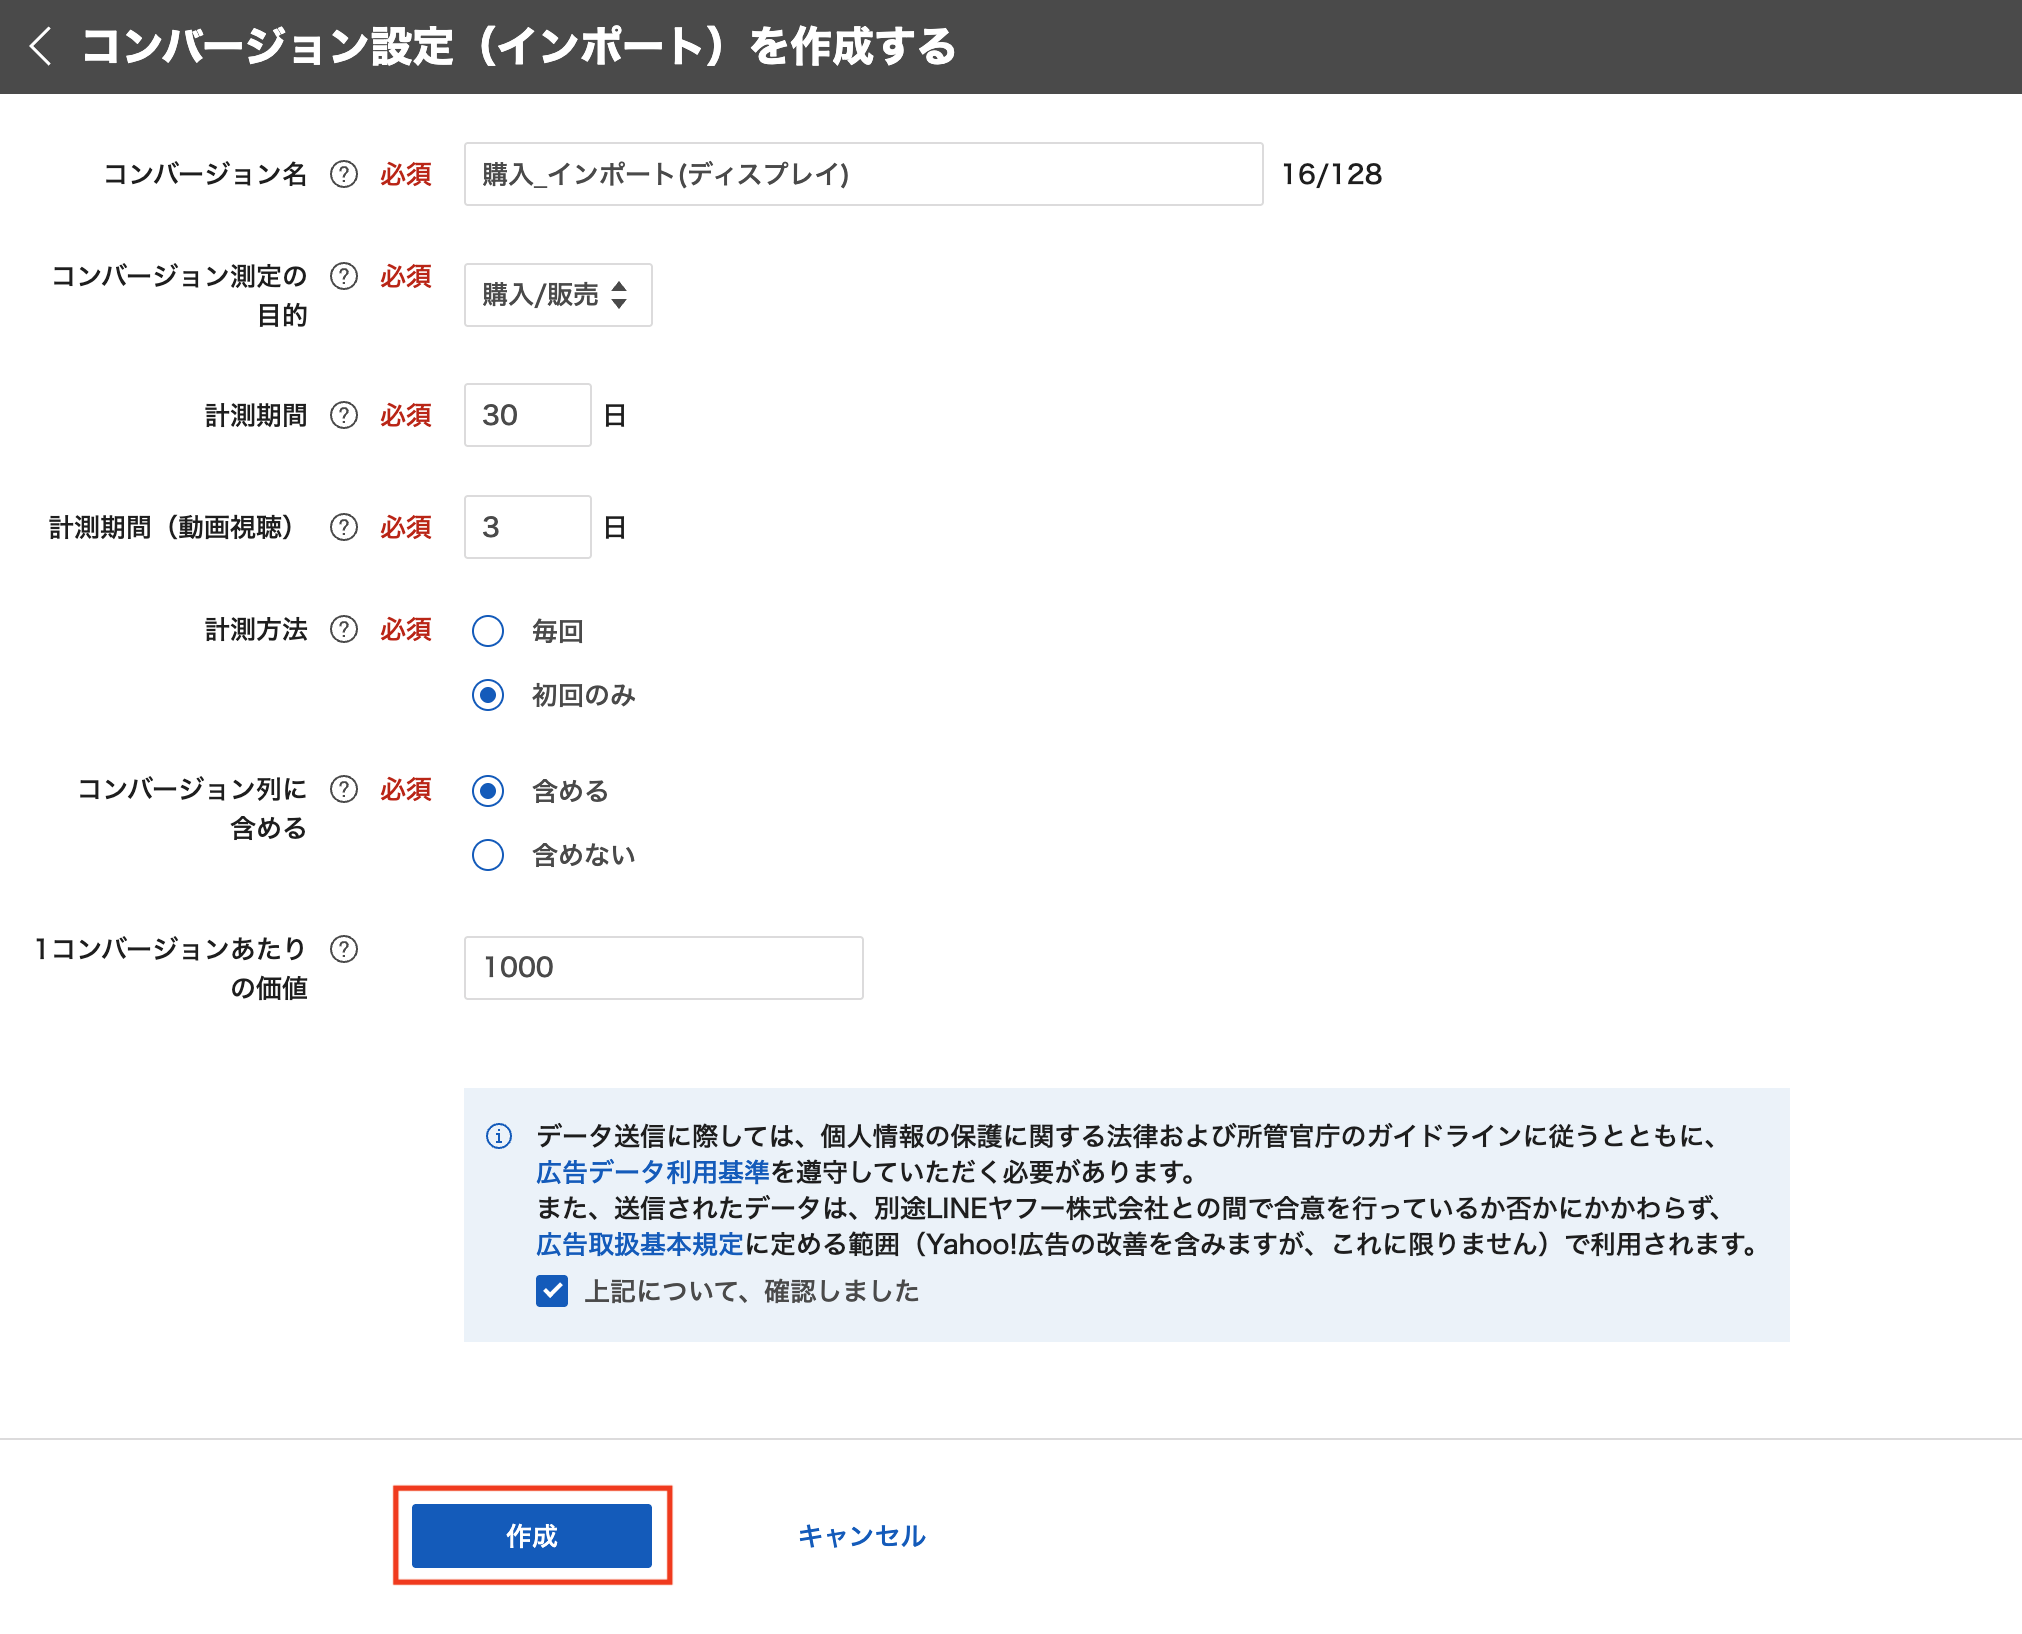Select the 毎回 radio button

point(488,631)
